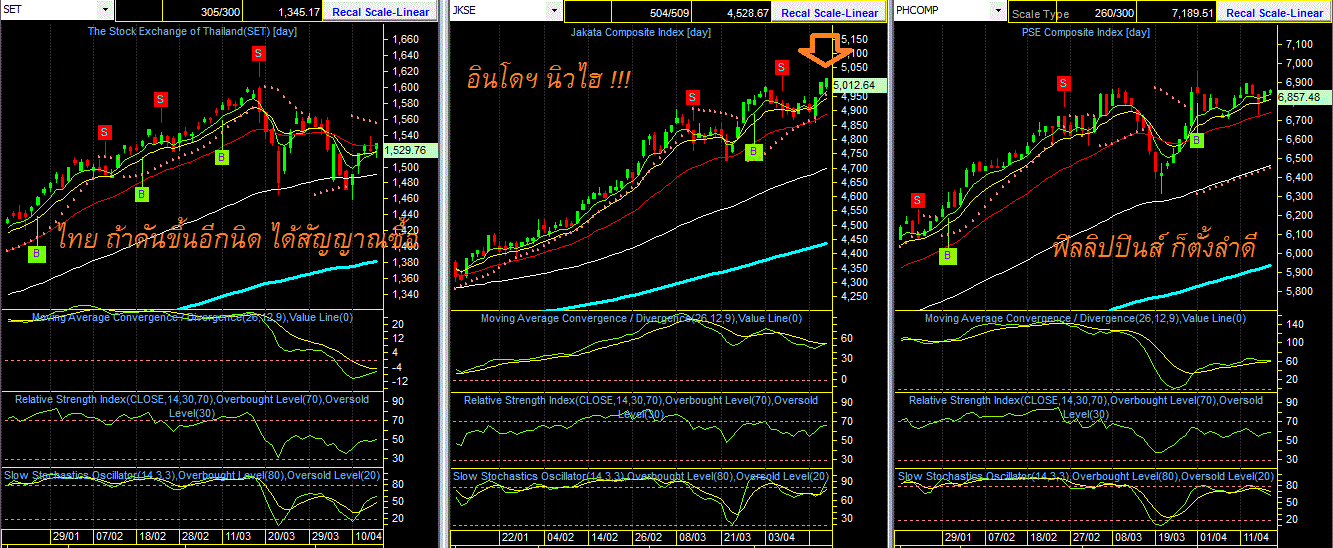Click the MACD indicator label in PHCOMP panel

(x=1085, y=318)
